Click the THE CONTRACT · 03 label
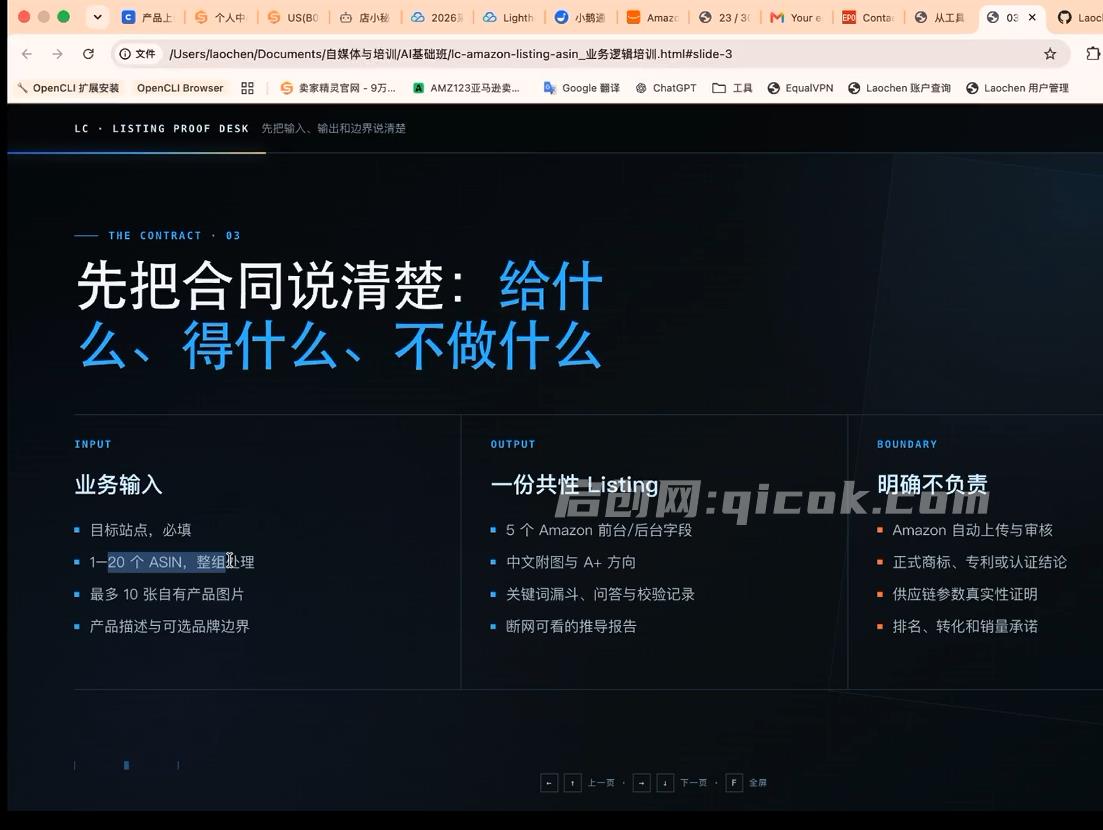 pos(174,236)
